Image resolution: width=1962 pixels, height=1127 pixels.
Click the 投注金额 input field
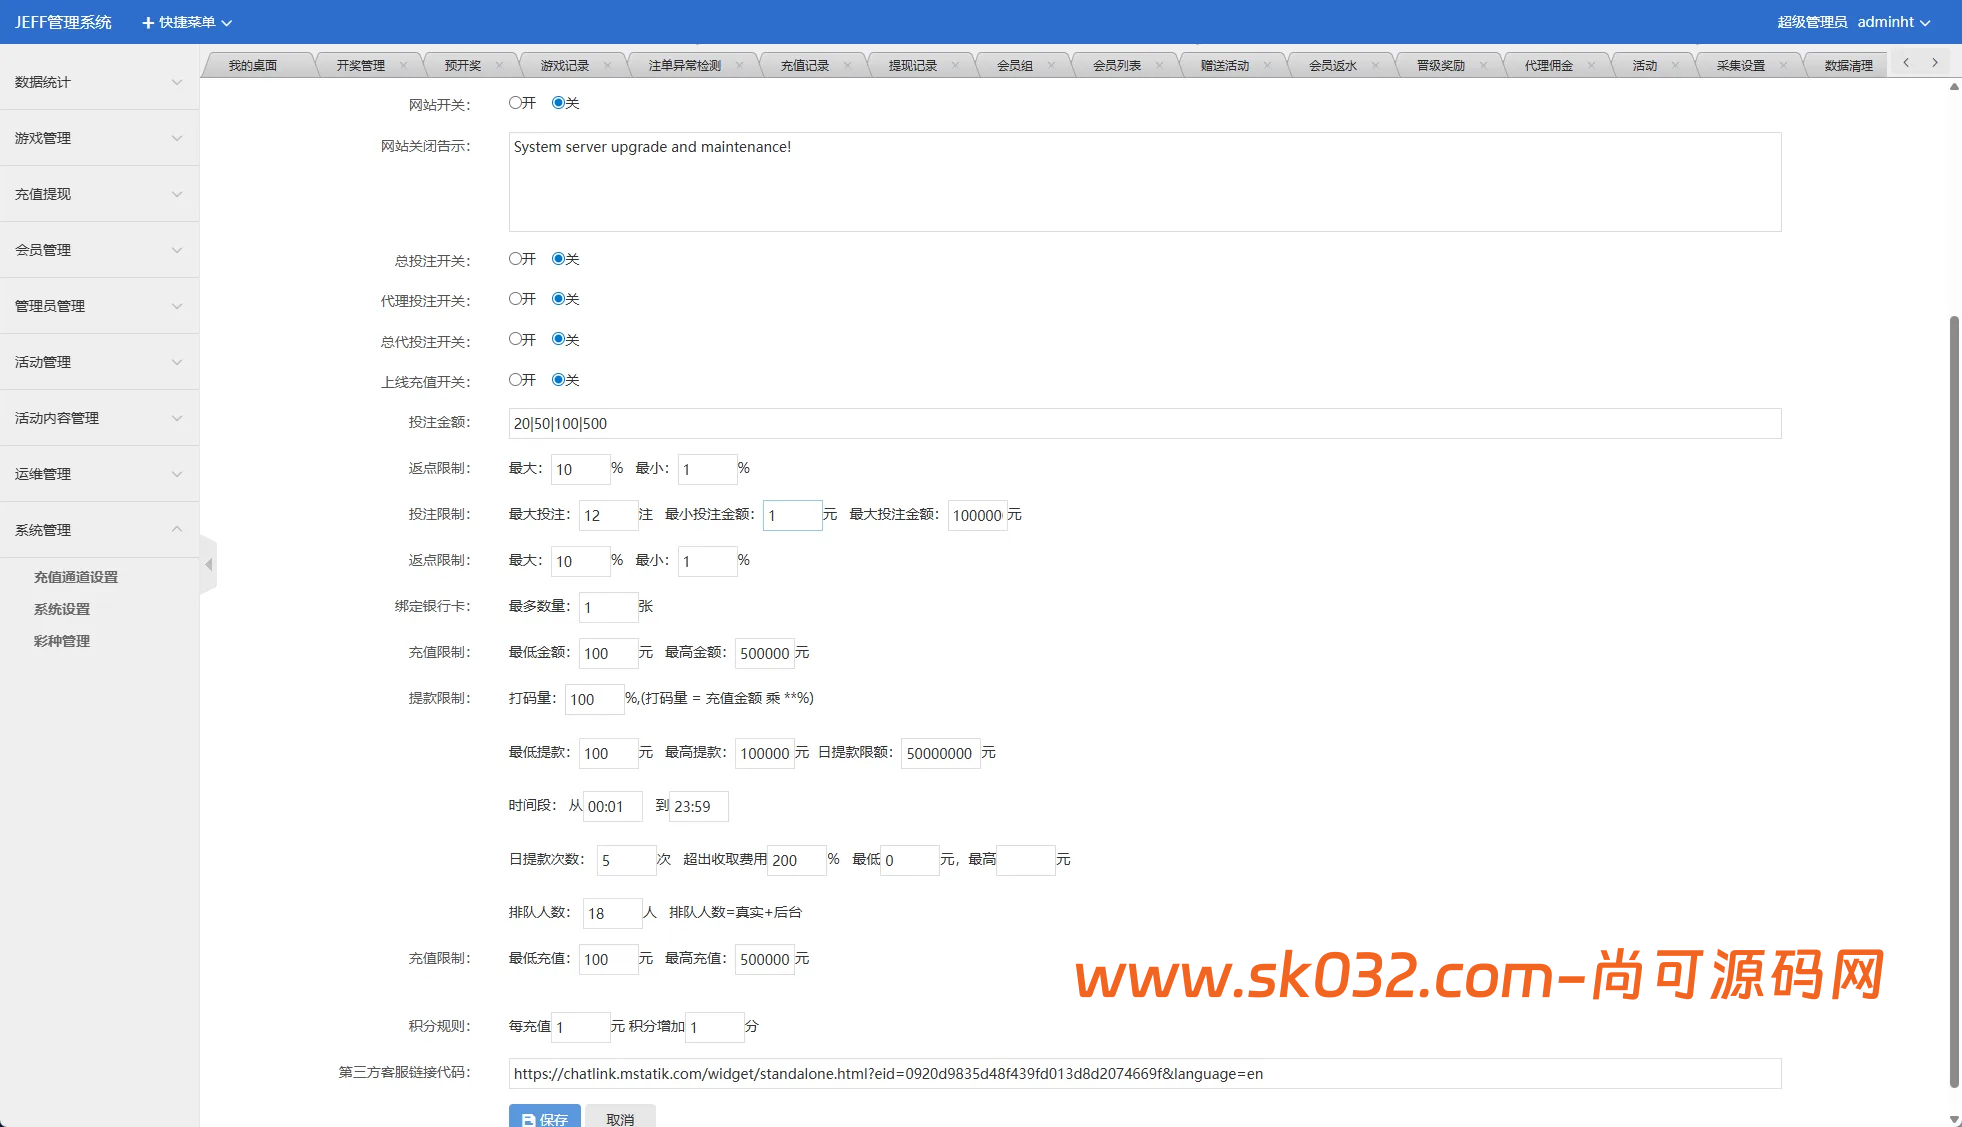pos(1144,423)
